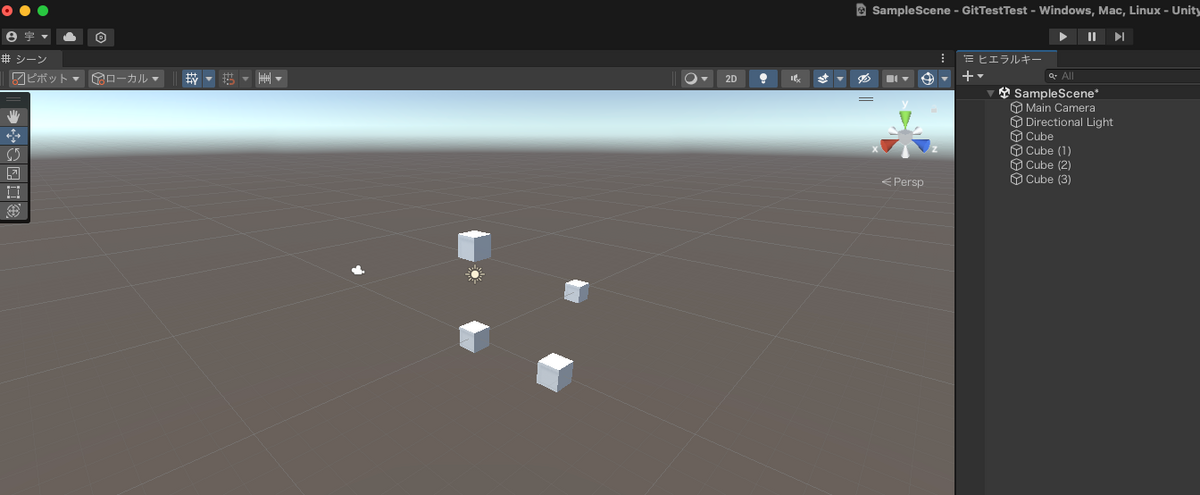Screen dimensions: 1200x495
Task: Select the Main Camera gizmo in scene
Action: tap(358, 270)
